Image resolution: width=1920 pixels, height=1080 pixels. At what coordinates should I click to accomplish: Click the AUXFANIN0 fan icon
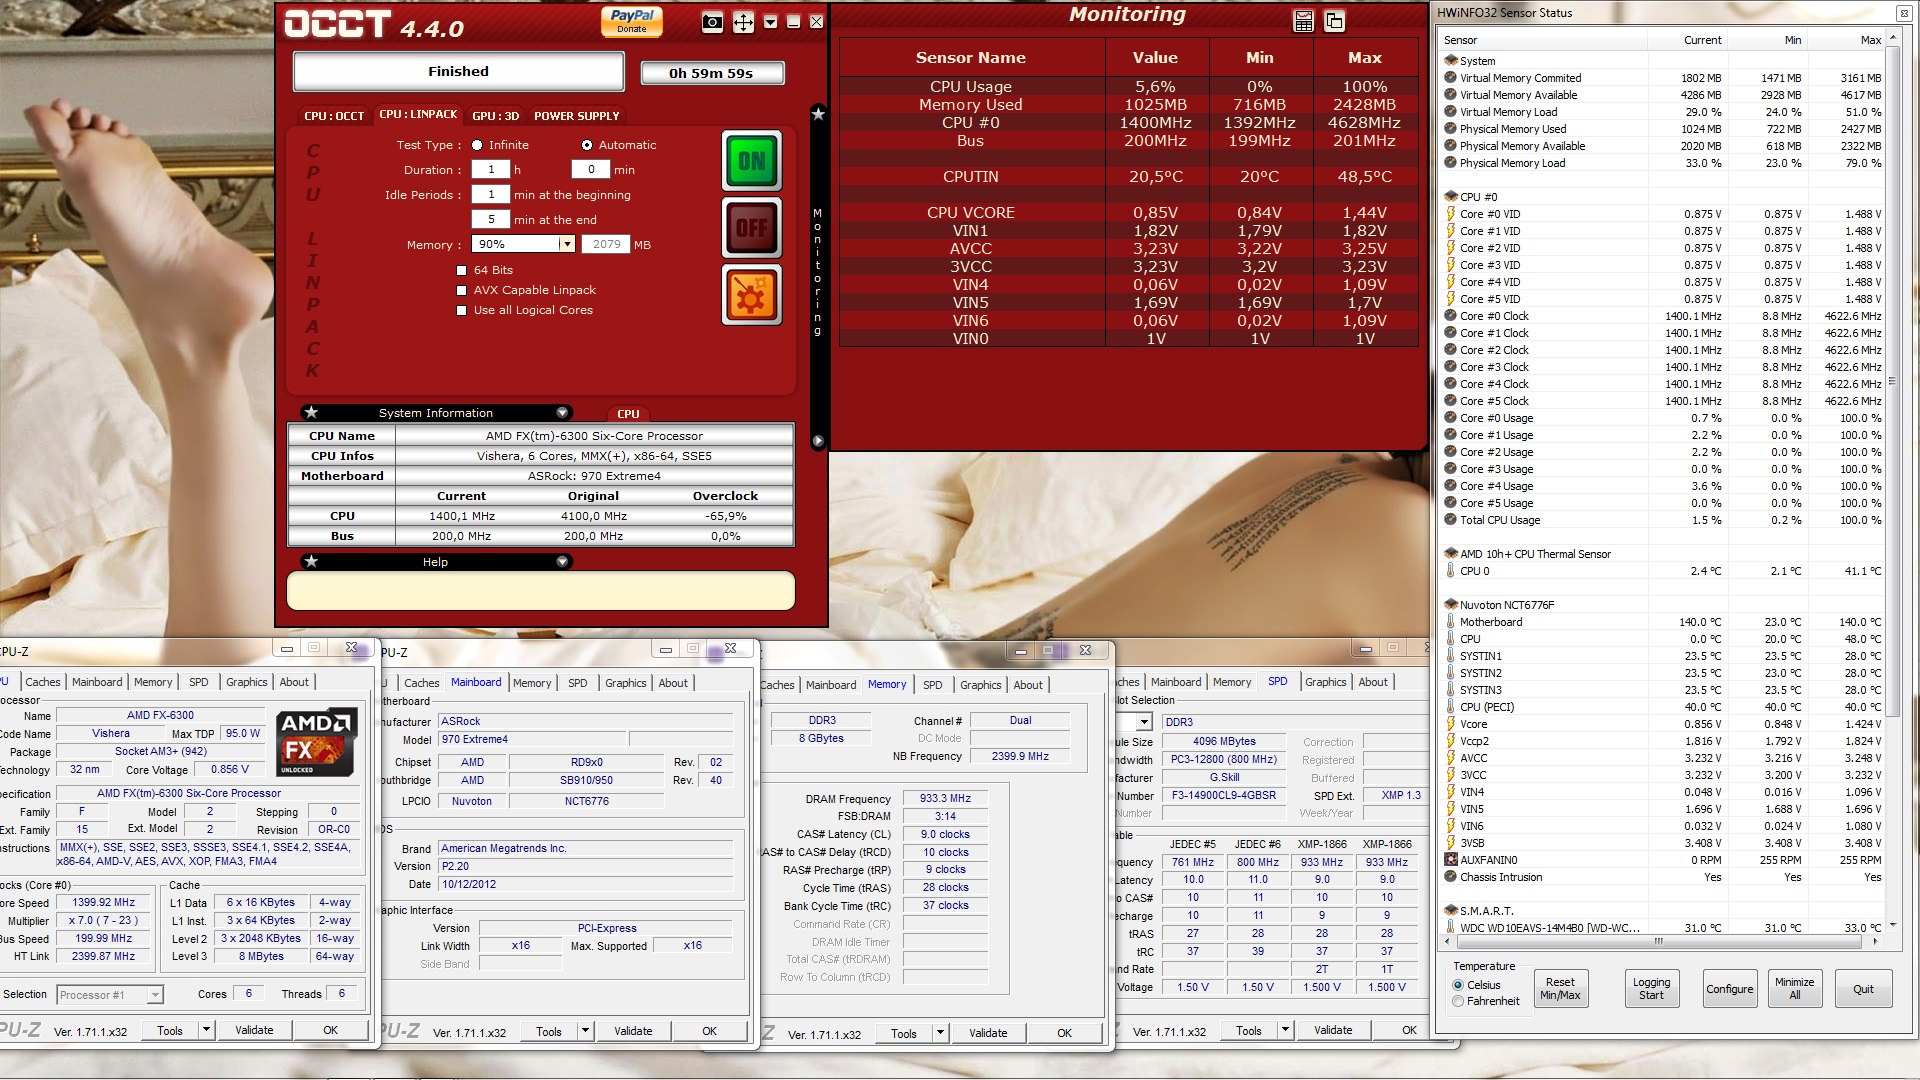(1451, 860)
